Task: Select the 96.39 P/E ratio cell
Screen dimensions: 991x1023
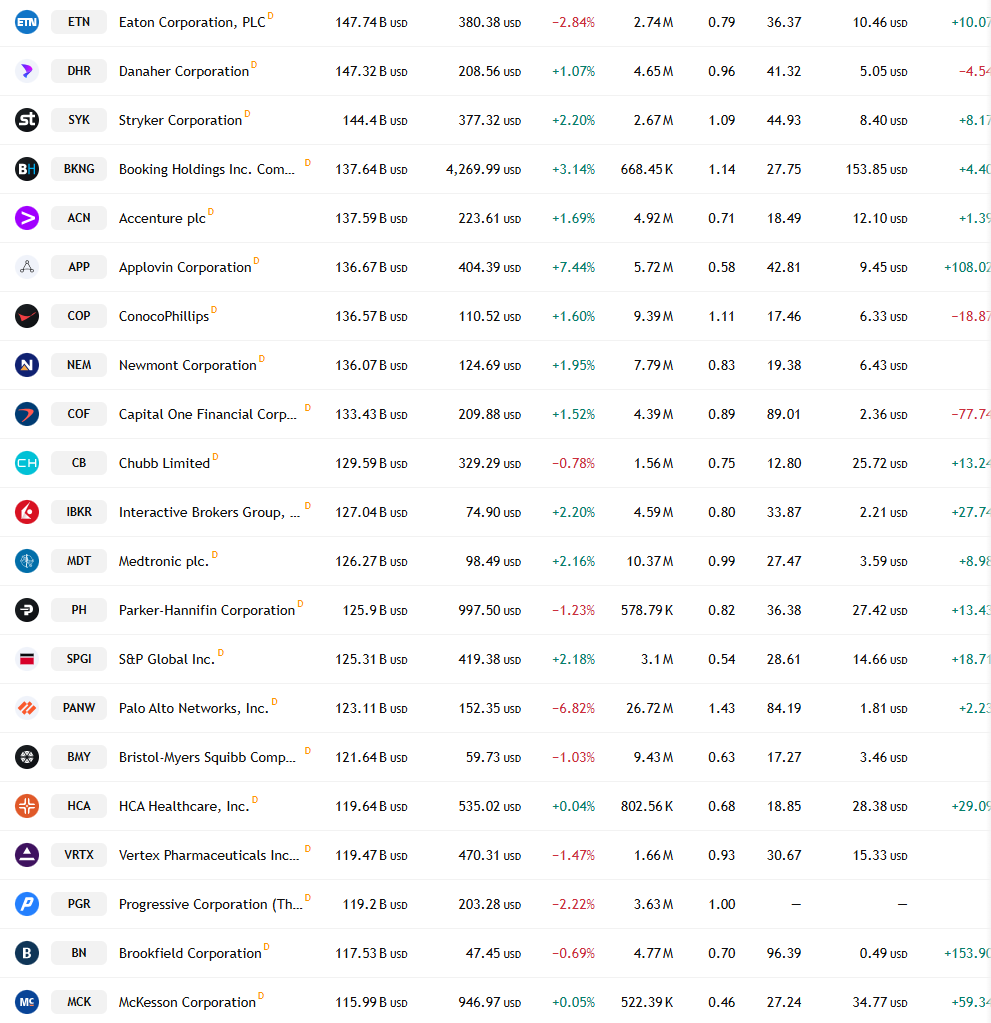Action: click(784, 953)
